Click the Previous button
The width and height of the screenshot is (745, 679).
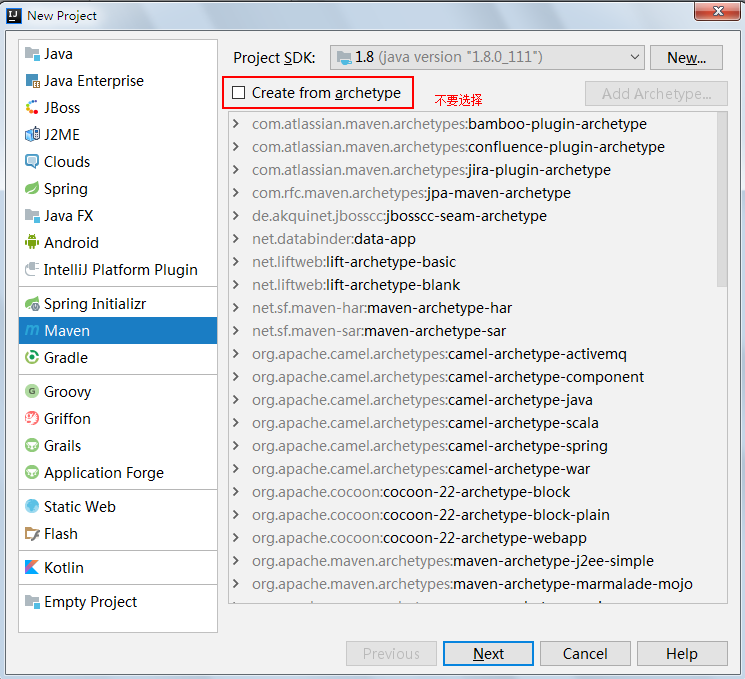click(391, 654)
